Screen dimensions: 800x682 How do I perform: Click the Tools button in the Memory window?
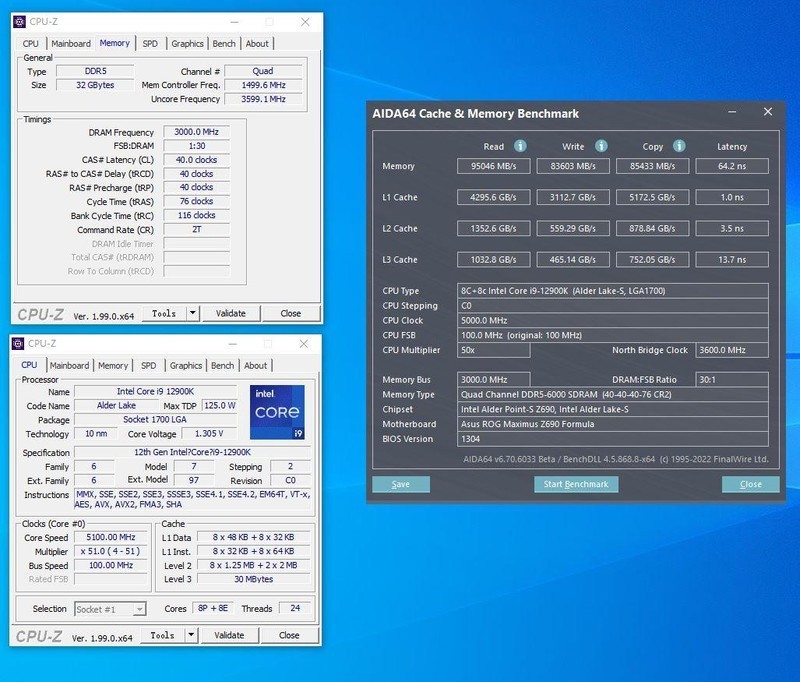pos(163,314)
